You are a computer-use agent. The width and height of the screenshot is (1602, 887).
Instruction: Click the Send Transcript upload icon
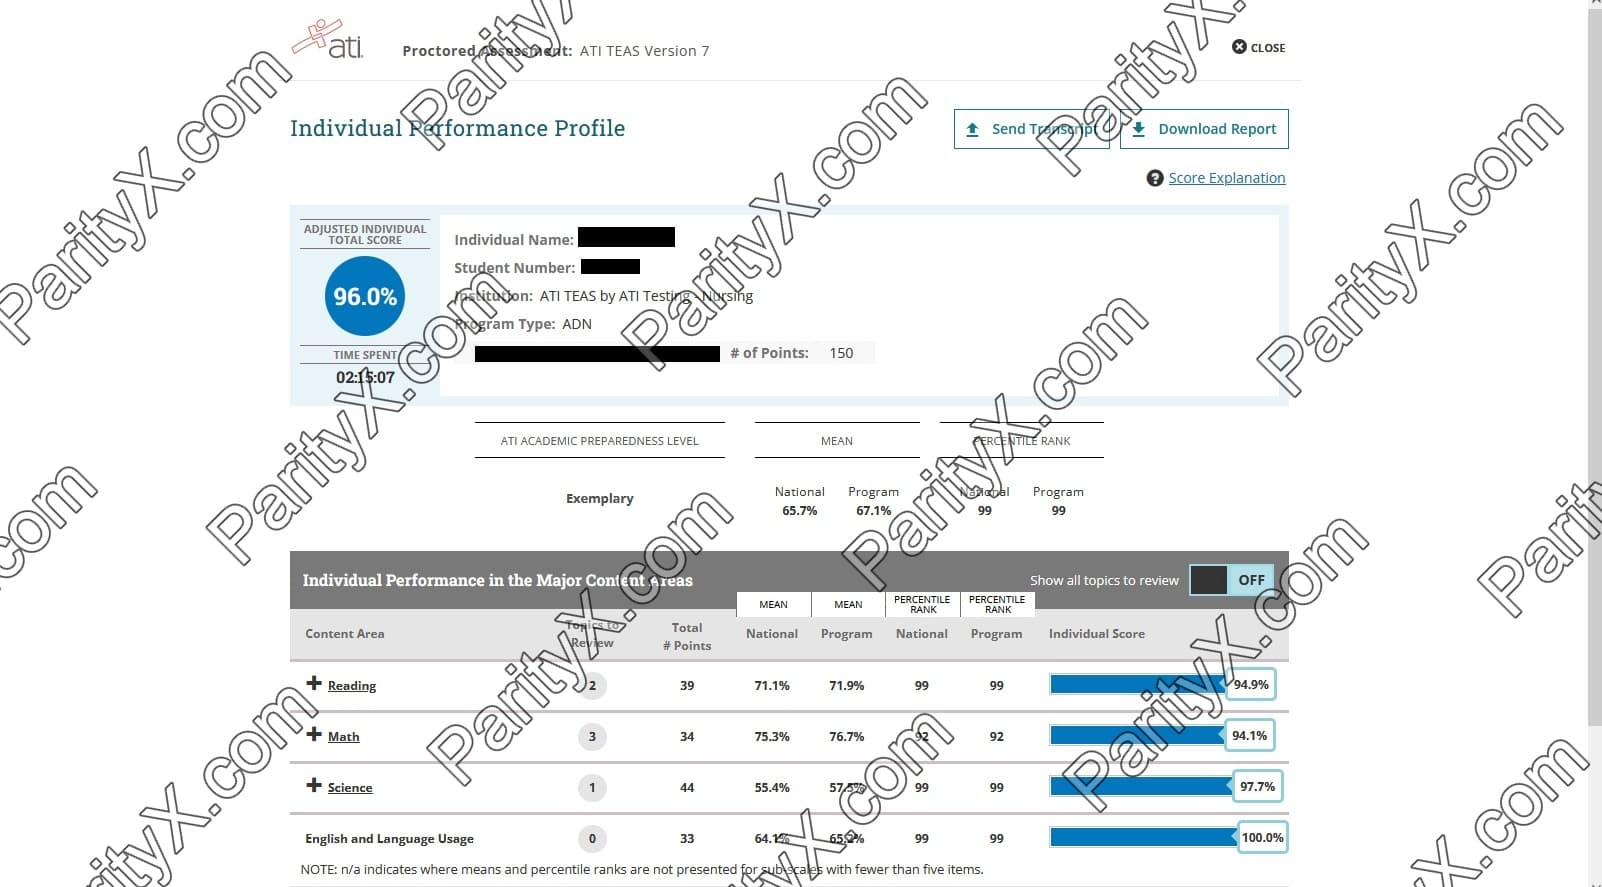pos(972,129)
